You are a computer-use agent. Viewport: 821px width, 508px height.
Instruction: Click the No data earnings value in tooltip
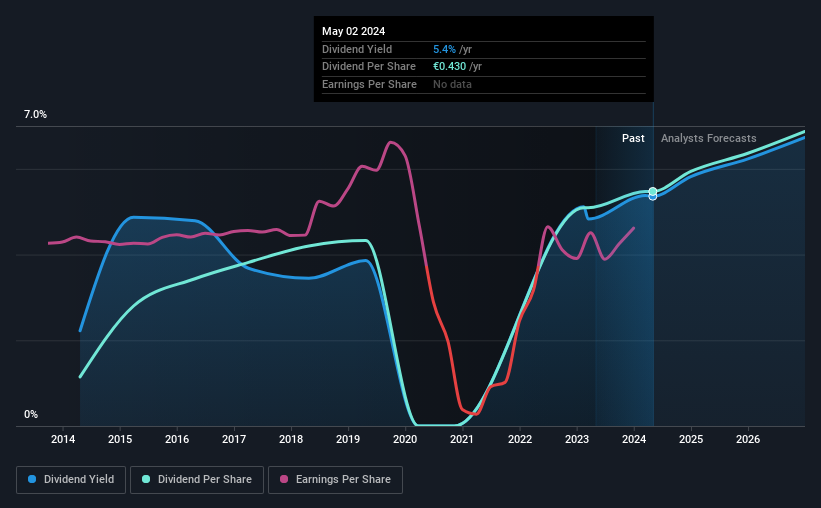(x=452, y=84)
